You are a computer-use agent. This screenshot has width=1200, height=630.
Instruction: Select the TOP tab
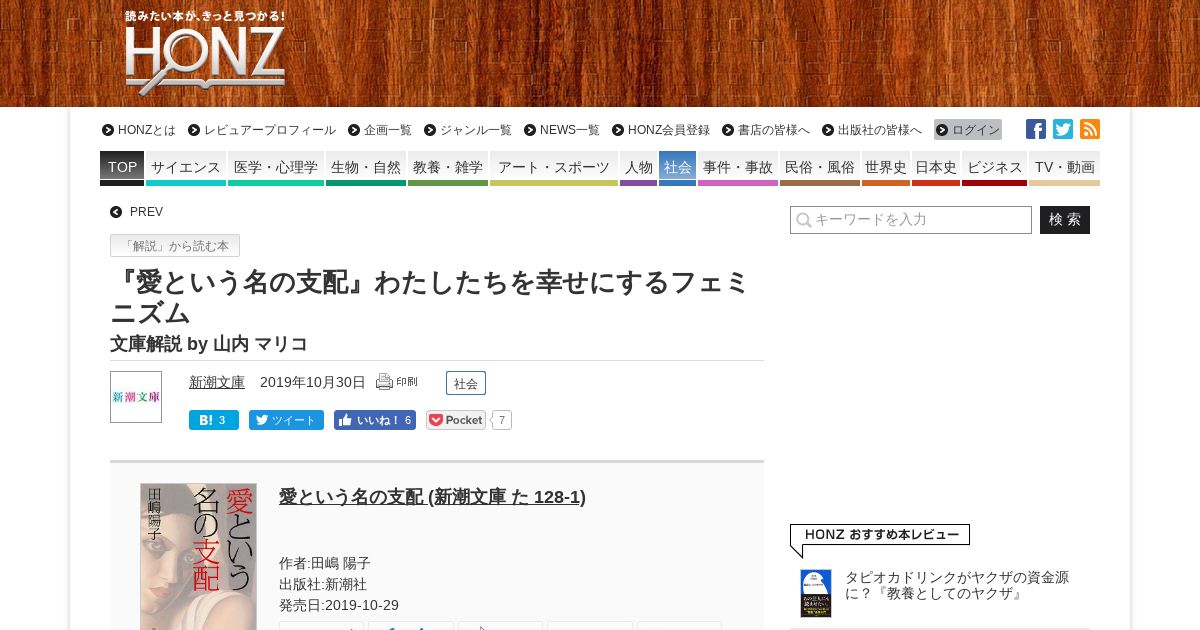pyautogui.click(x=122, y=168)
